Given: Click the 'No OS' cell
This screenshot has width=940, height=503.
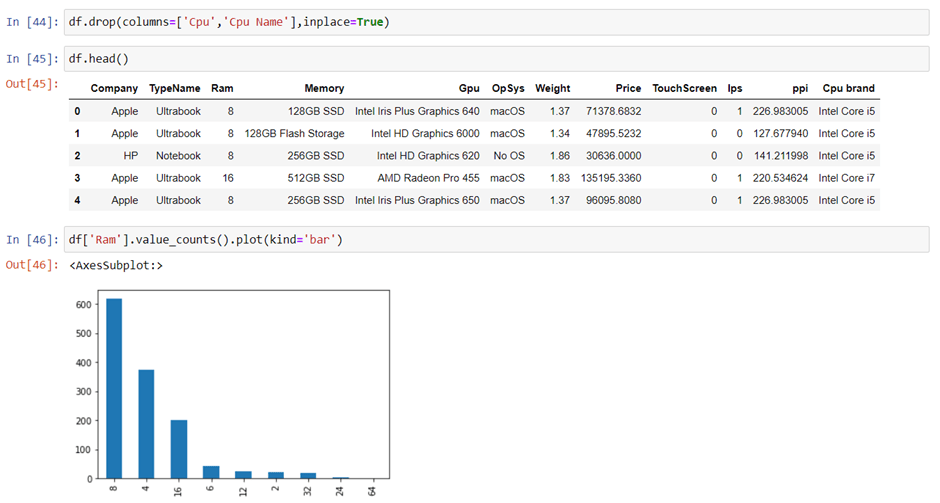Looking at the screenshot, I should (x=509, y=155).
